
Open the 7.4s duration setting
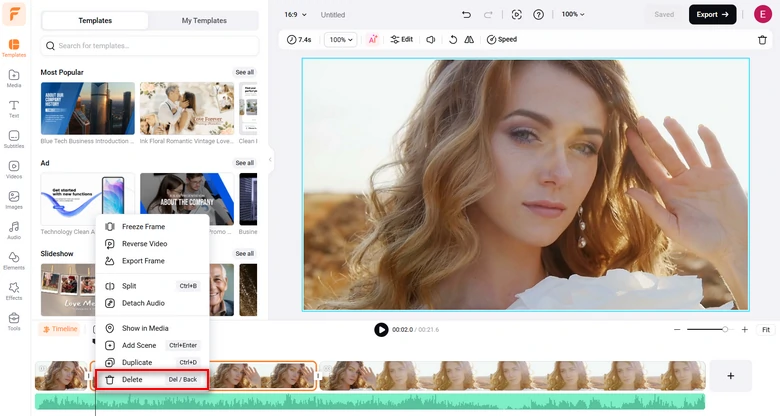(299, 39)
